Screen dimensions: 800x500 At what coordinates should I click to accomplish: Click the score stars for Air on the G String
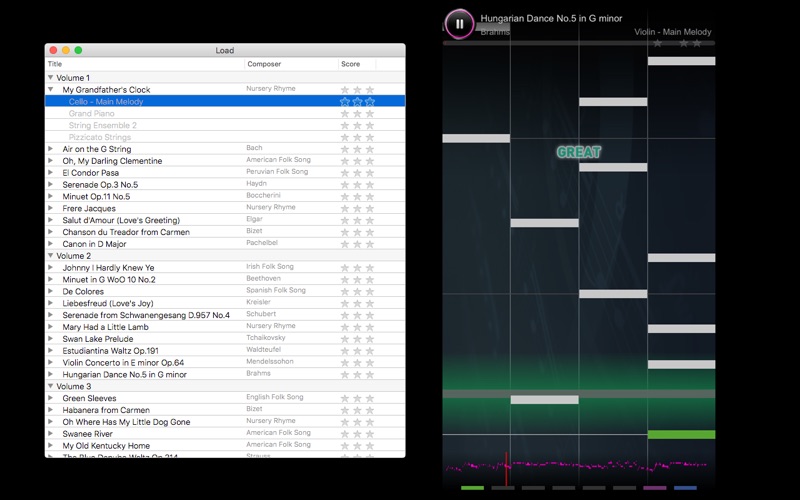pos(357,149)
